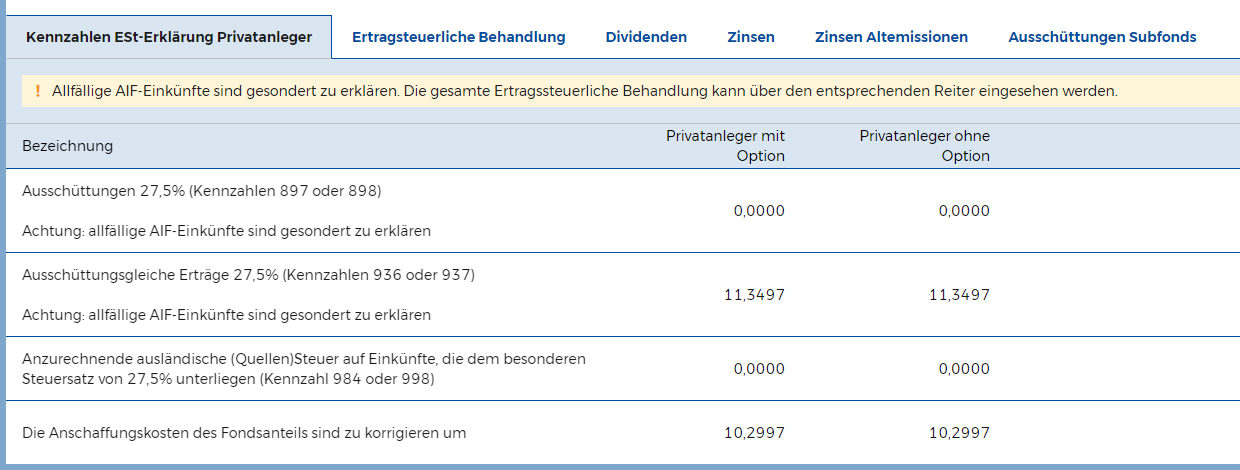Switch to the Ertragsteuerliche Behandlung tab

click(x=458, y=37)
